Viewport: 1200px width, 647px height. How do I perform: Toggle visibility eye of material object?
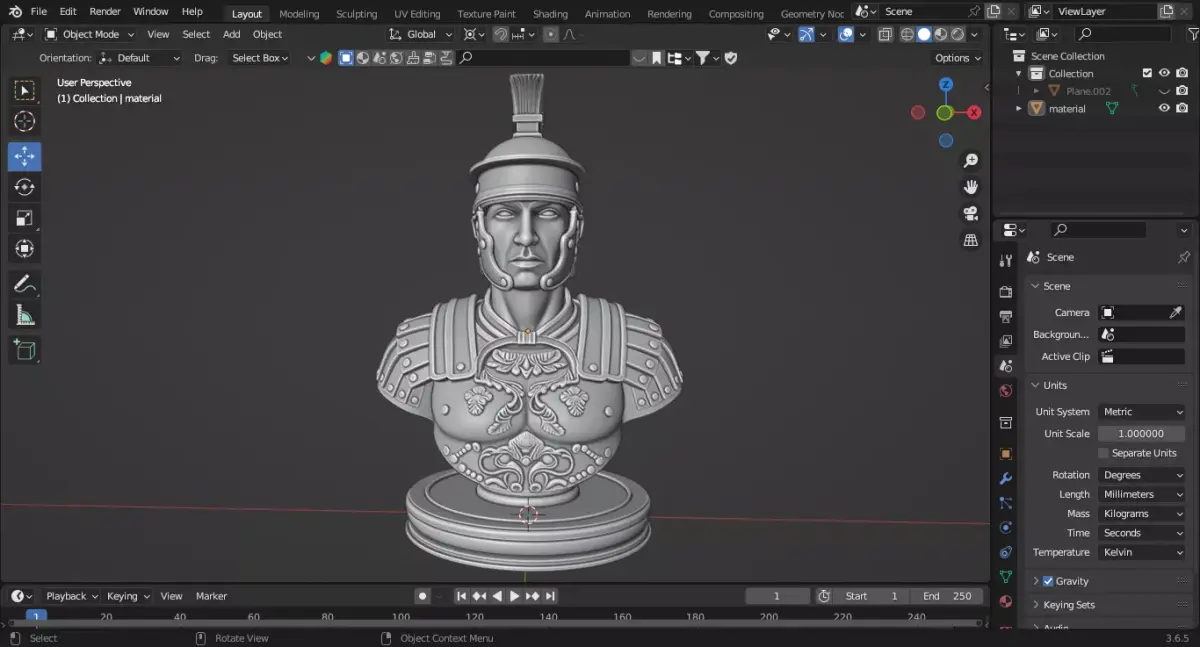(x=1164, y=108)
